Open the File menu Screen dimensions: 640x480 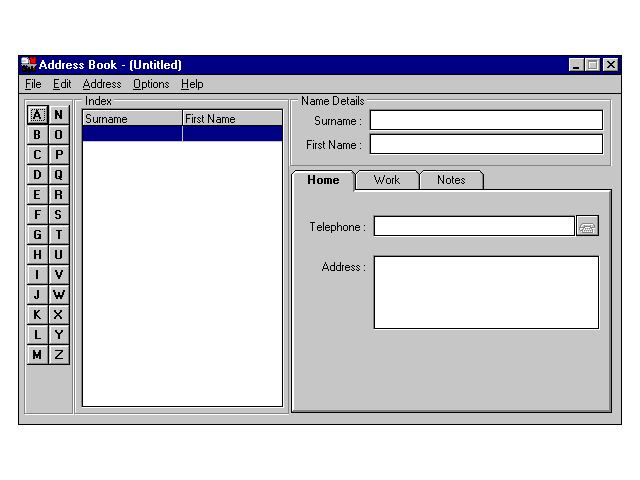pyautogui.click(x=33, y=84)
